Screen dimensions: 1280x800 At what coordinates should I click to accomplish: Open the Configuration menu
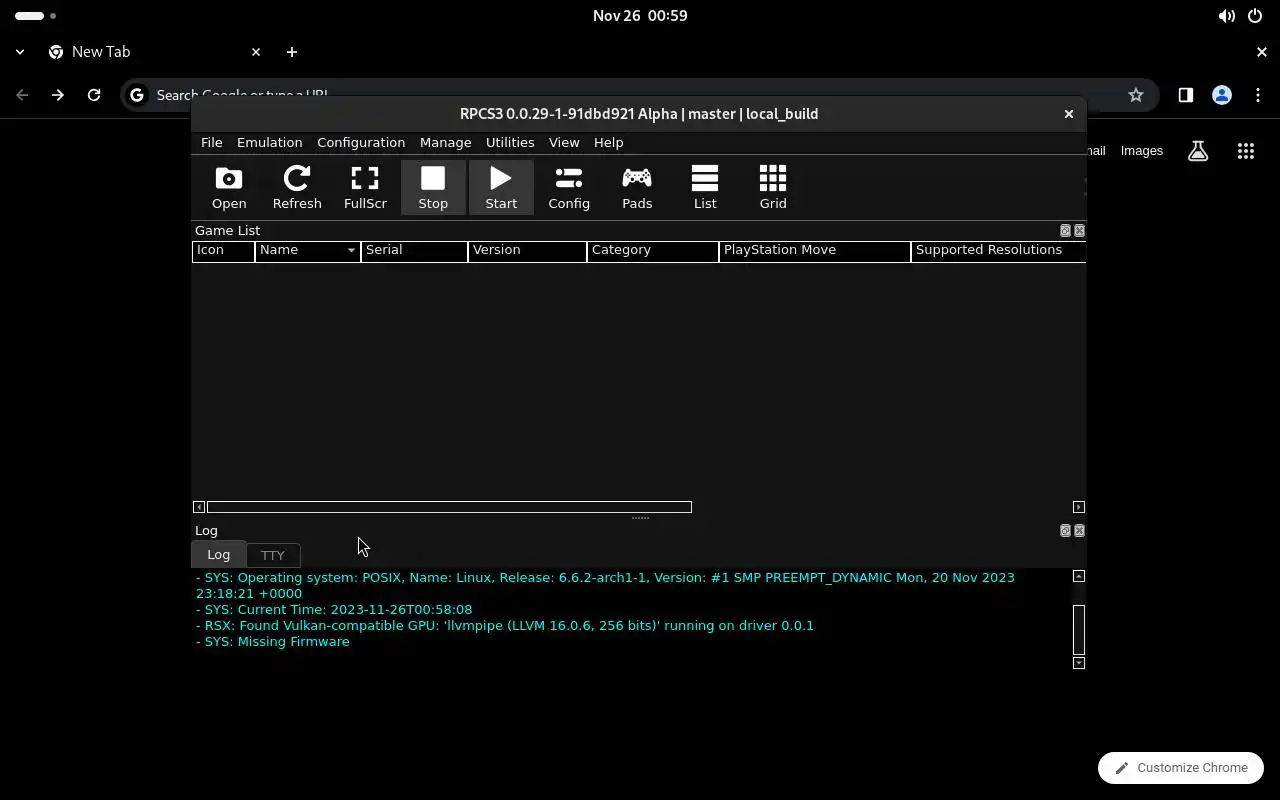click(x=361, y=143)
